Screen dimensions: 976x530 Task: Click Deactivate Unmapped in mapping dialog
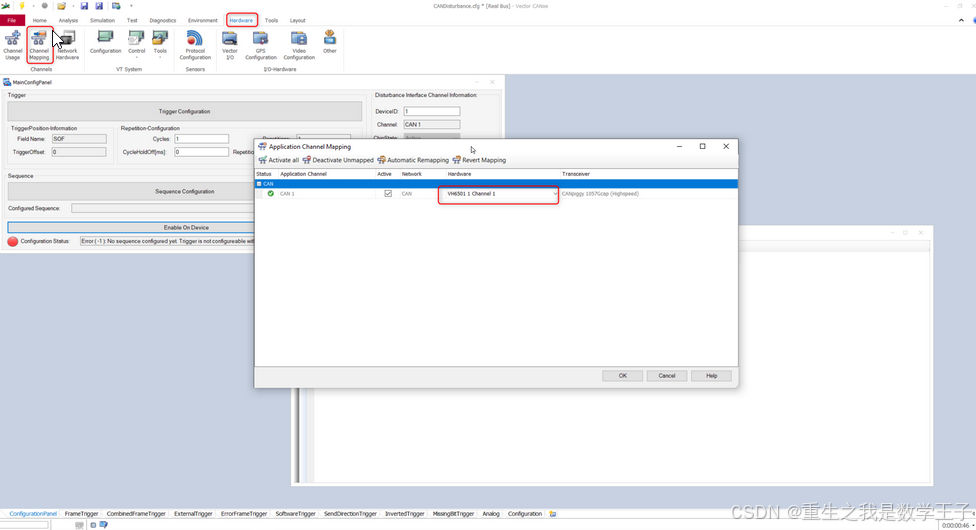[x=338, y=160]
